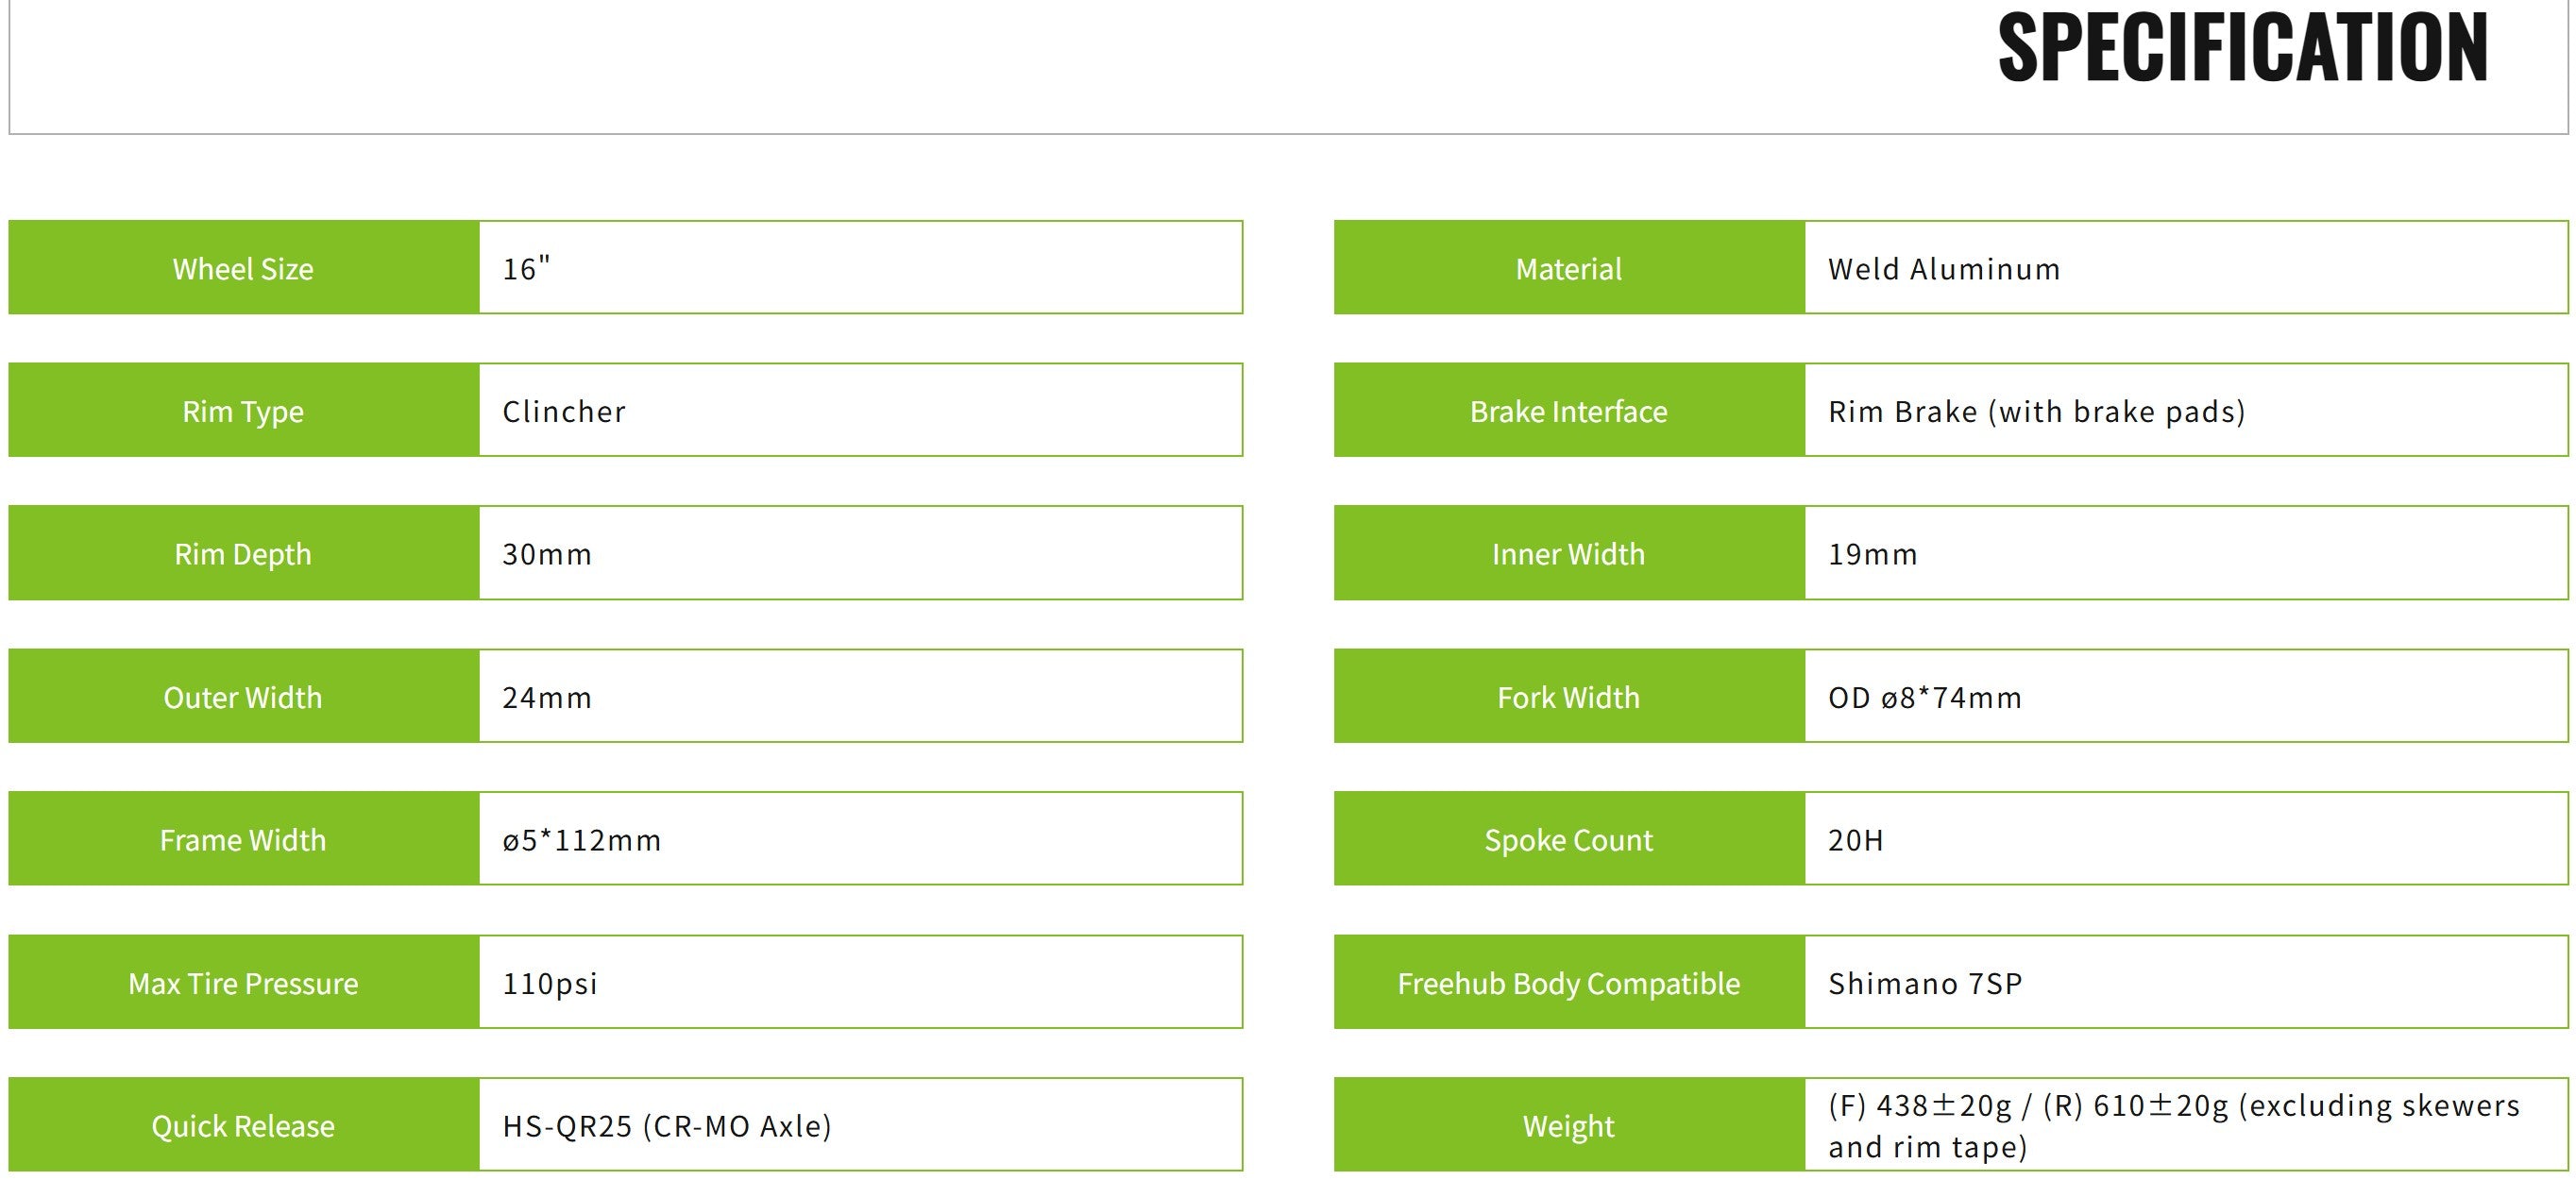
Task: Click the Wheel Size label
Action: pos(243,268)
